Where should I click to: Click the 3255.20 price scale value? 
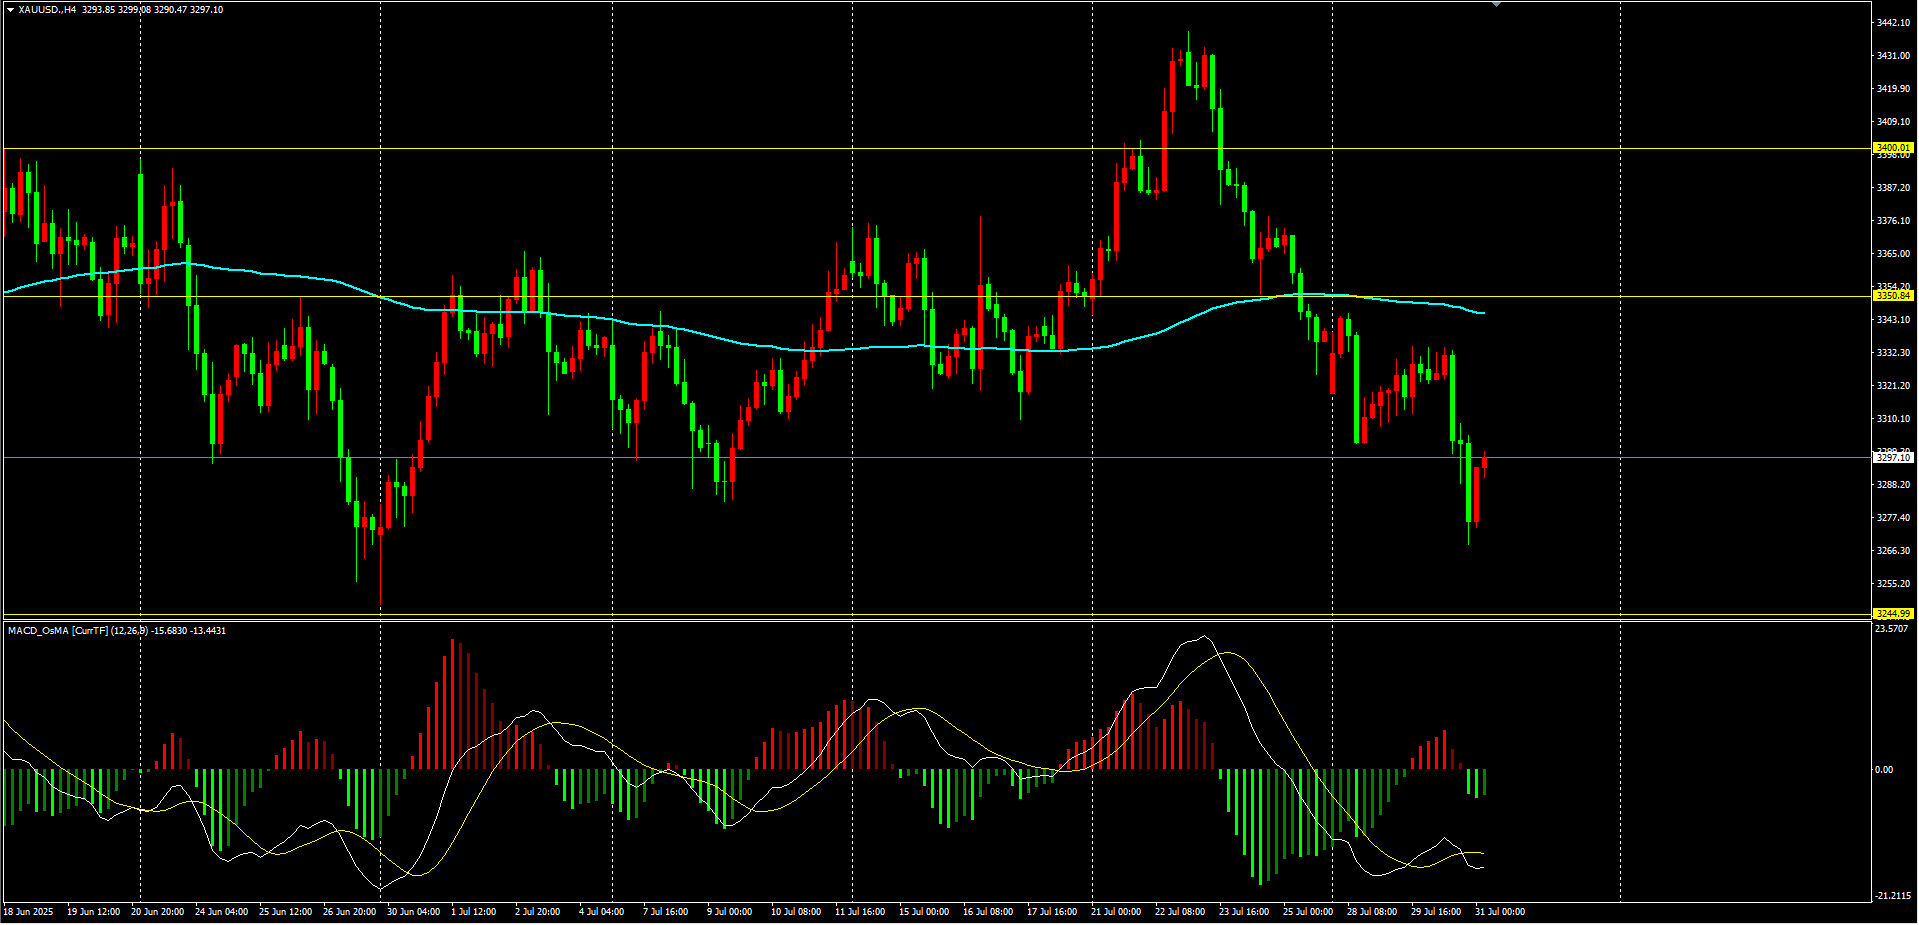[1893, 584]
